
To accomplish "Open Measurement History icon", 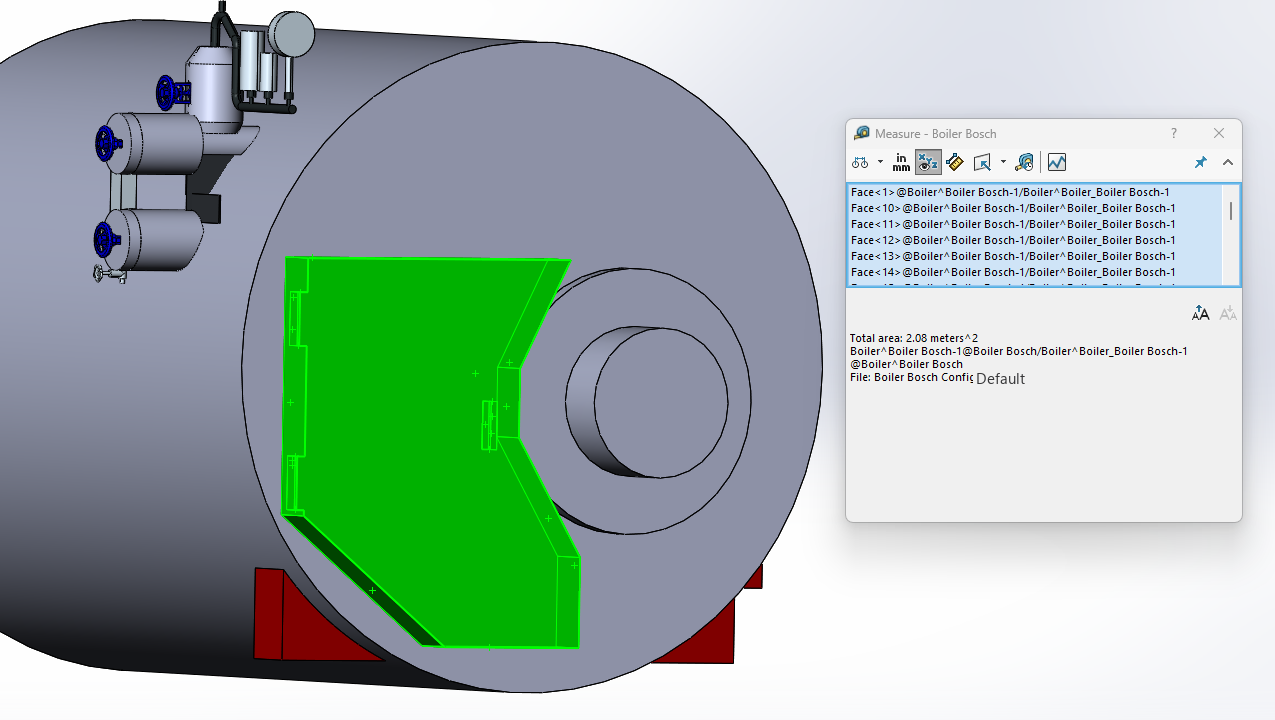I will click(x=1024, y=162).
